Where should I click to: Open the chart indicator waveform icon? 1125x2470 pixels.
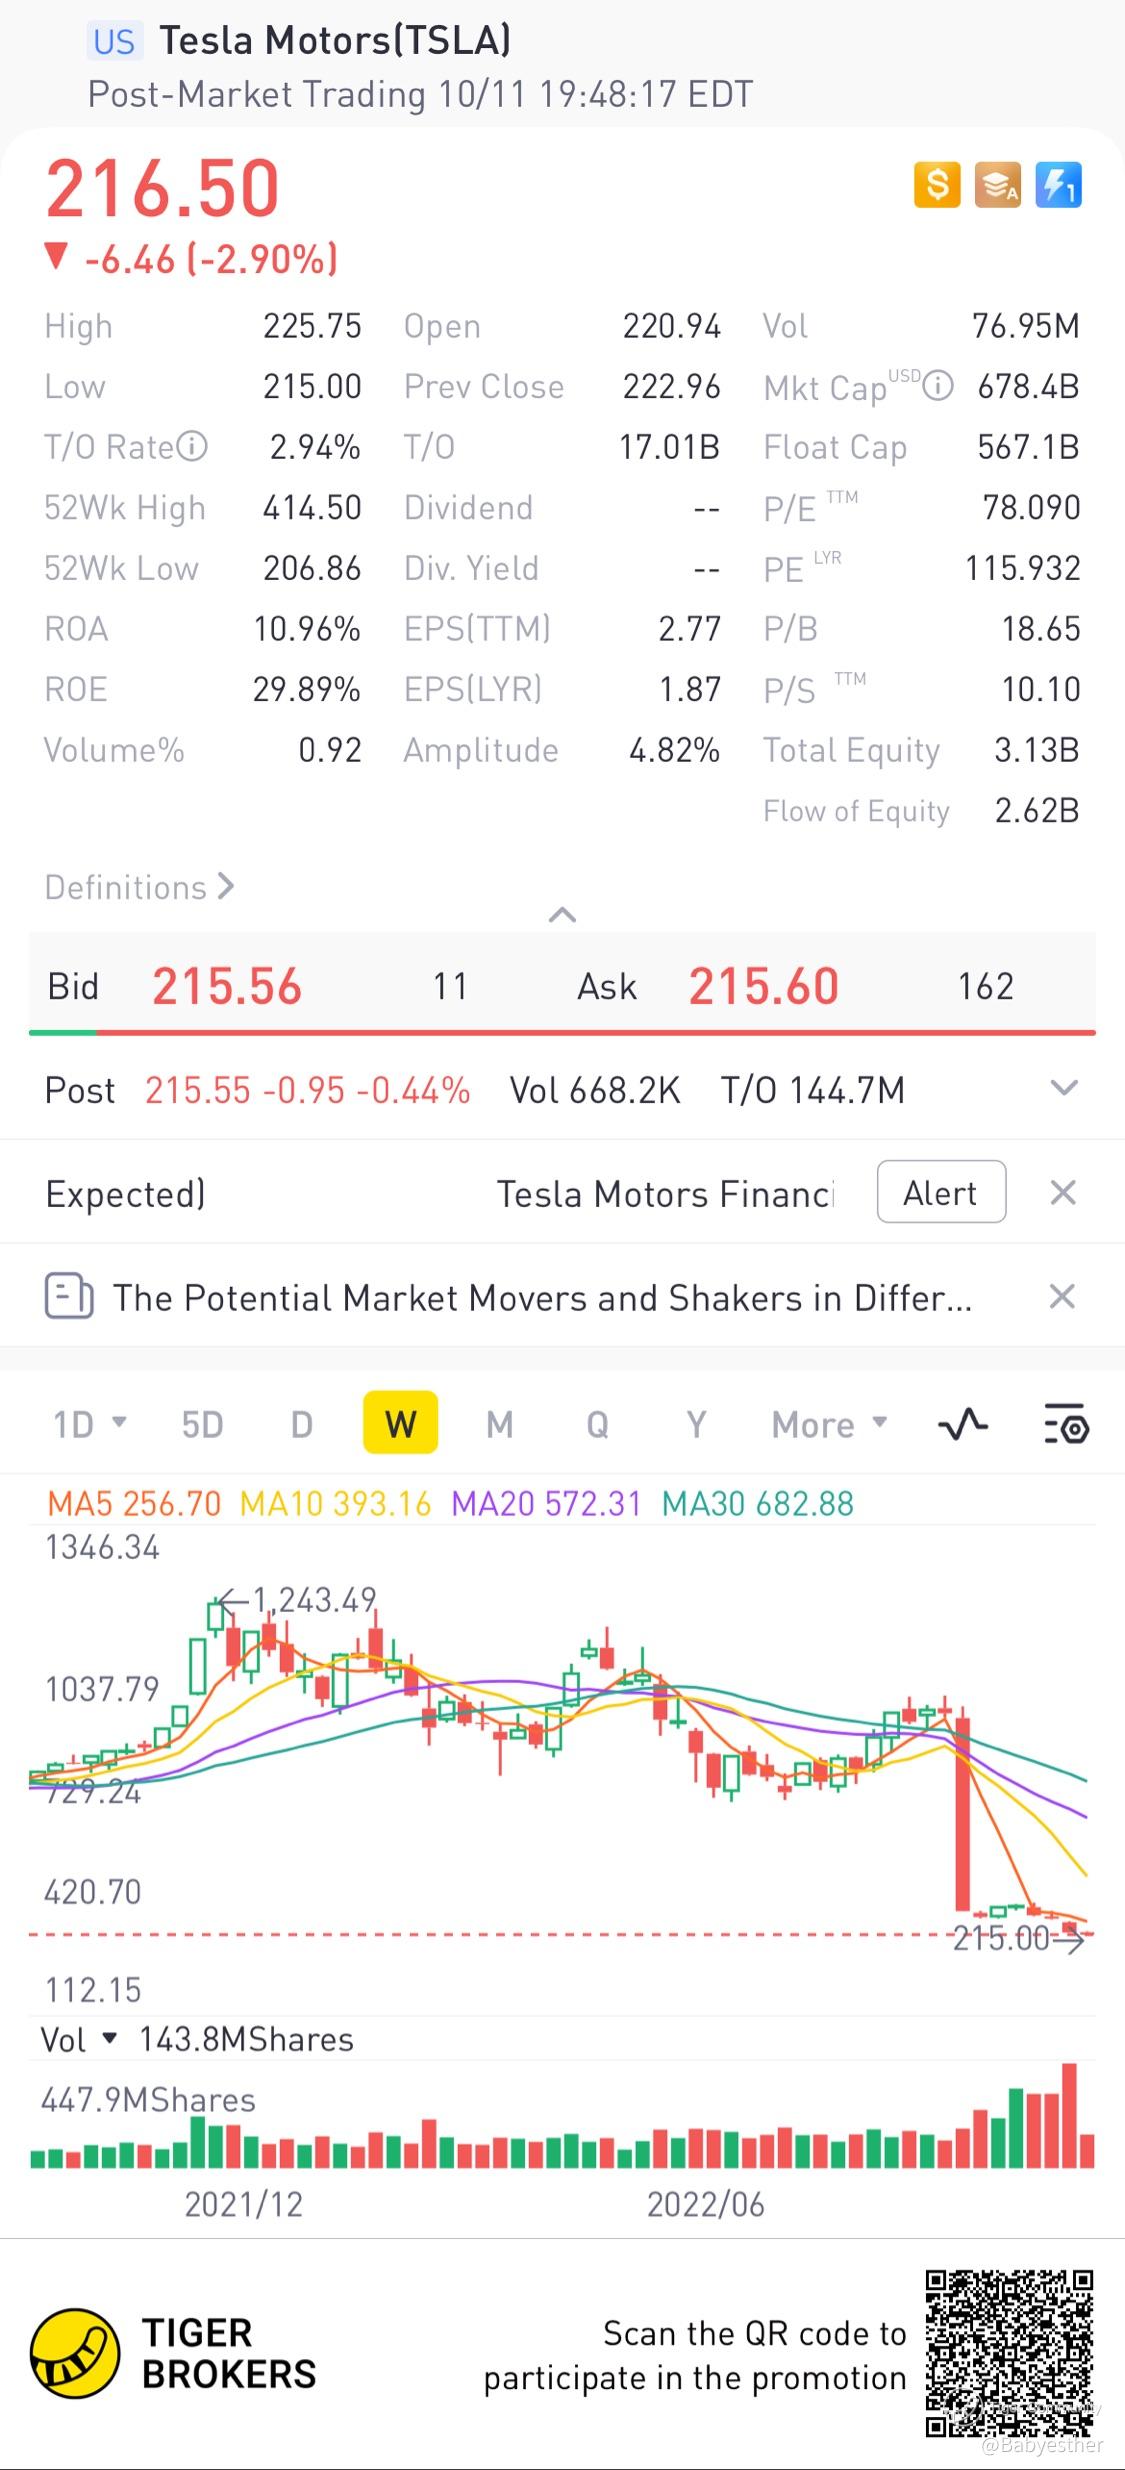[x=963, y=1424]
